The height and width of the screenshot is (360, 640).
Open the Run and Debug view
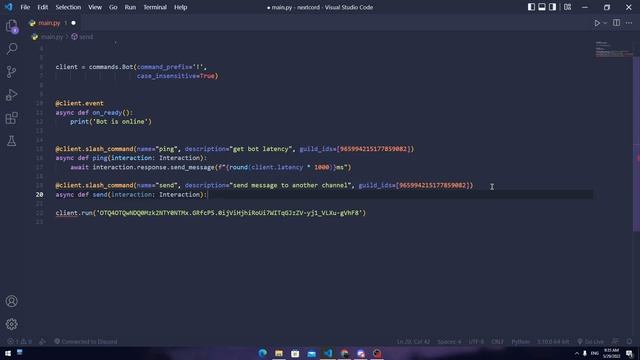(x=12, y=95)
